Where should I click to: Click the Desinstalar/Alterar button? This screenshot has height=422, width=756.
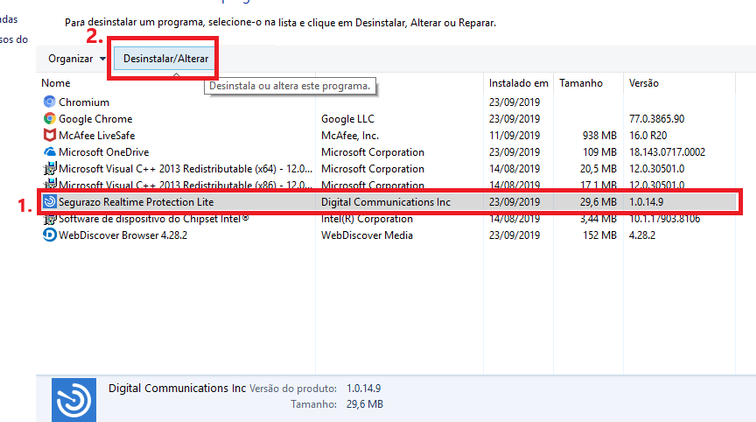pos(165,58)
